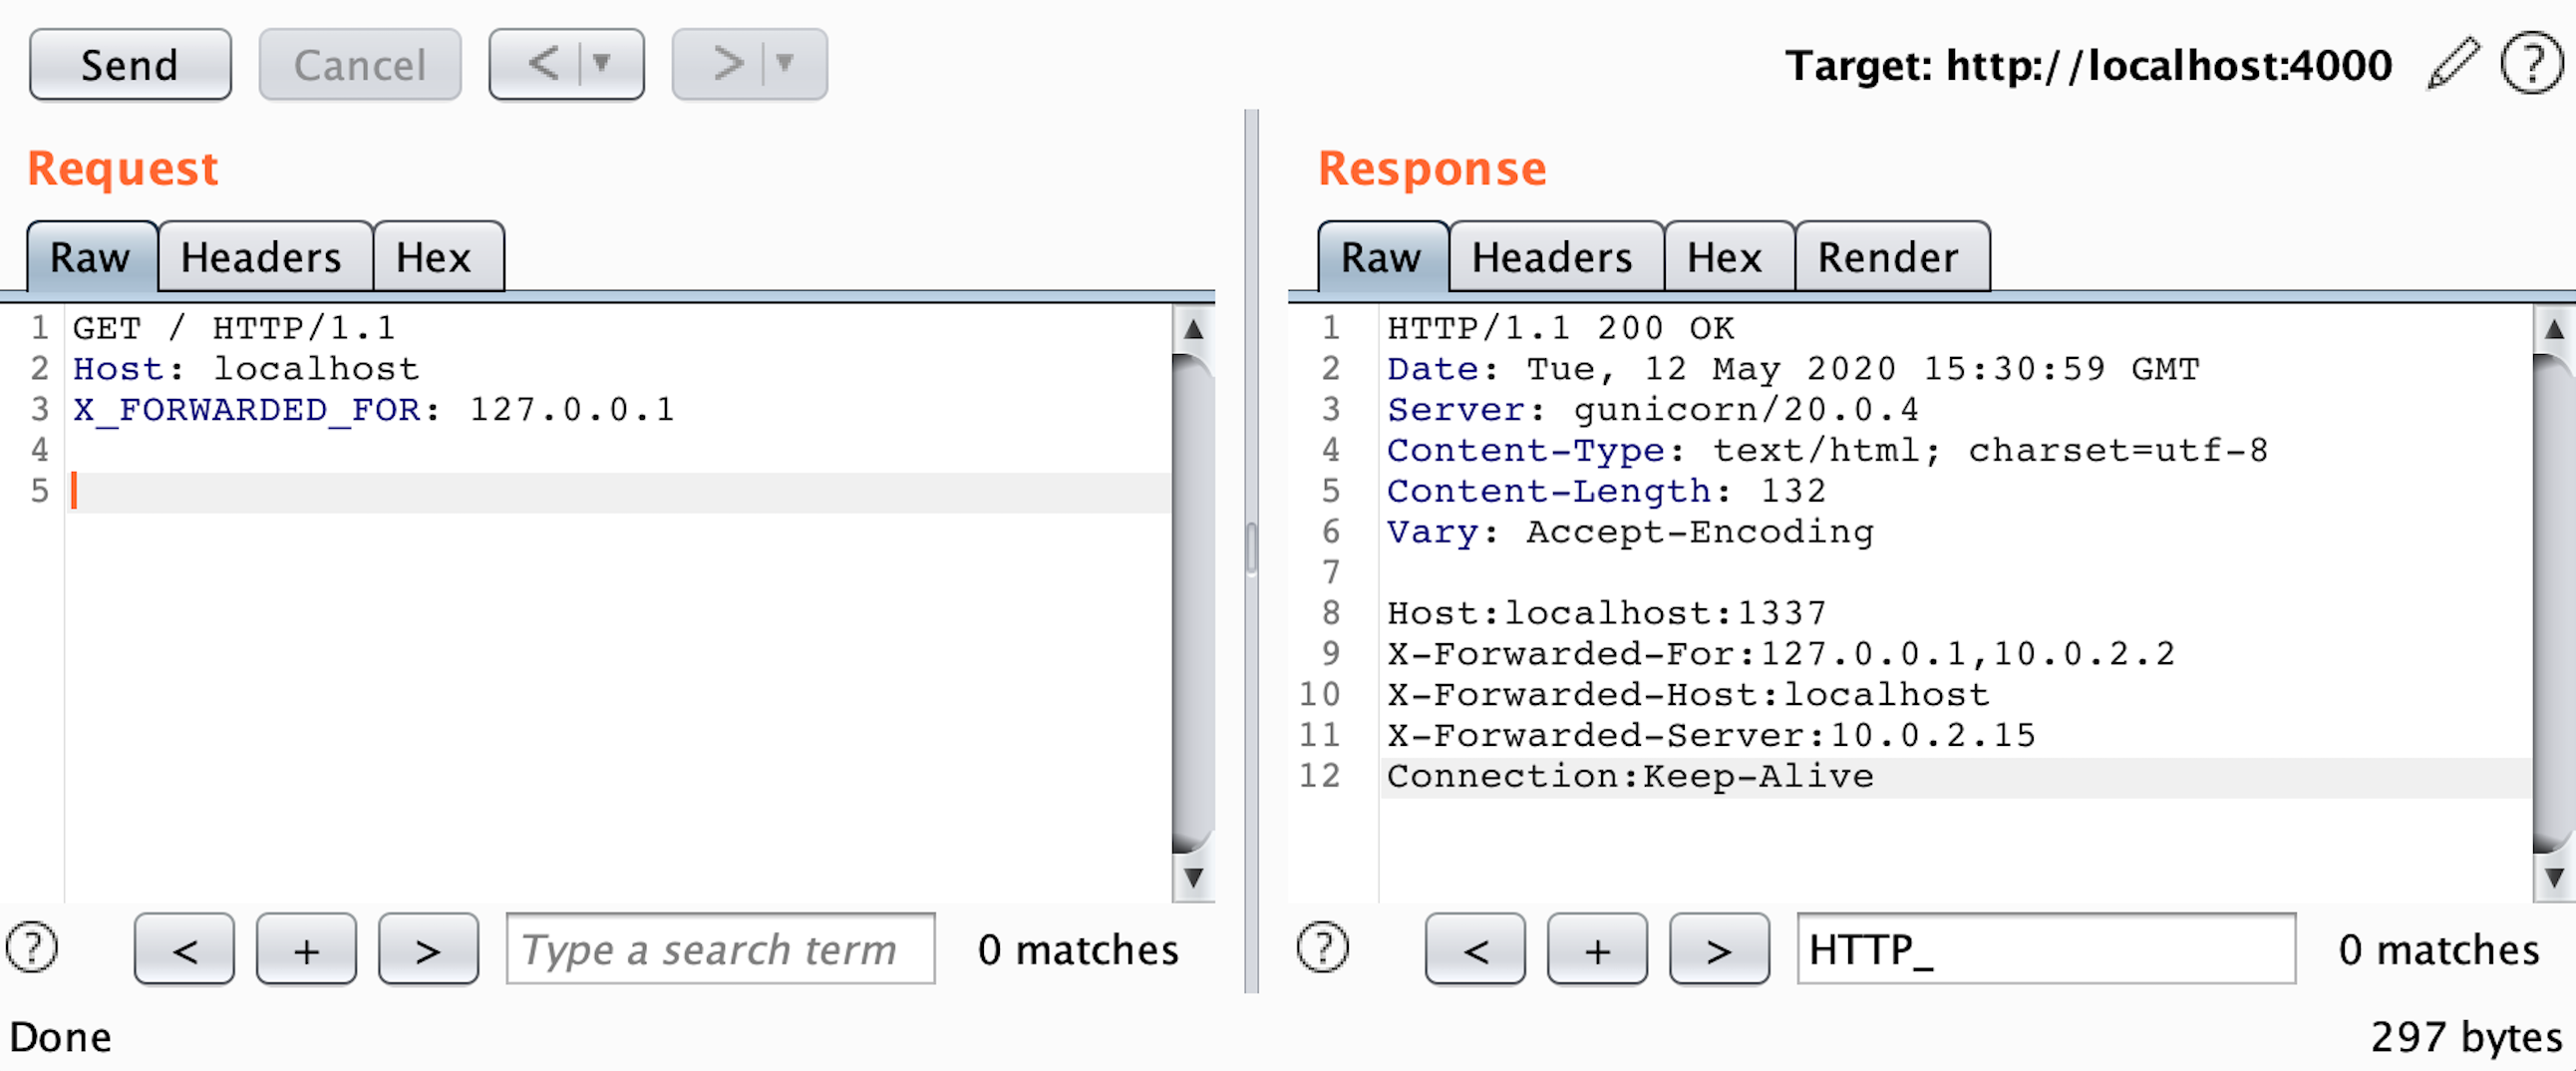Screen dimensions: 2576x1071
Task: Focus the request search term field
Action: click(720, 949)
